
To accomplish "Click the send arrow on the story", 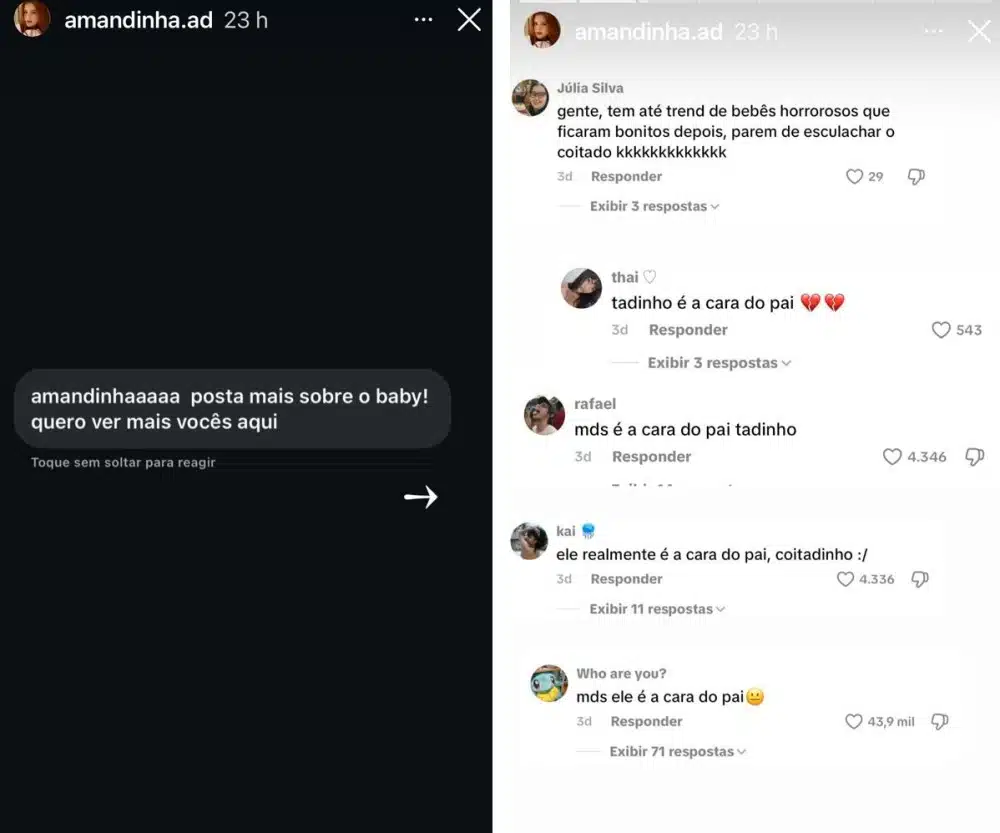I will pos(421,496).
